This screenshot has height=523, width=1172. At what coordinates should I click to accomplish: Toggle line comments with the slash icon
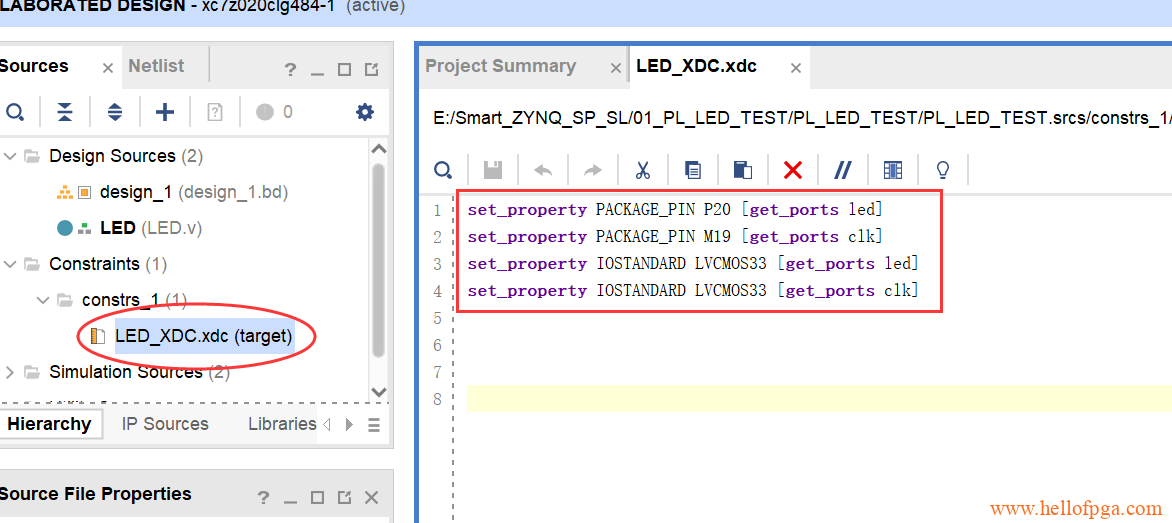(x=842, y=170)
